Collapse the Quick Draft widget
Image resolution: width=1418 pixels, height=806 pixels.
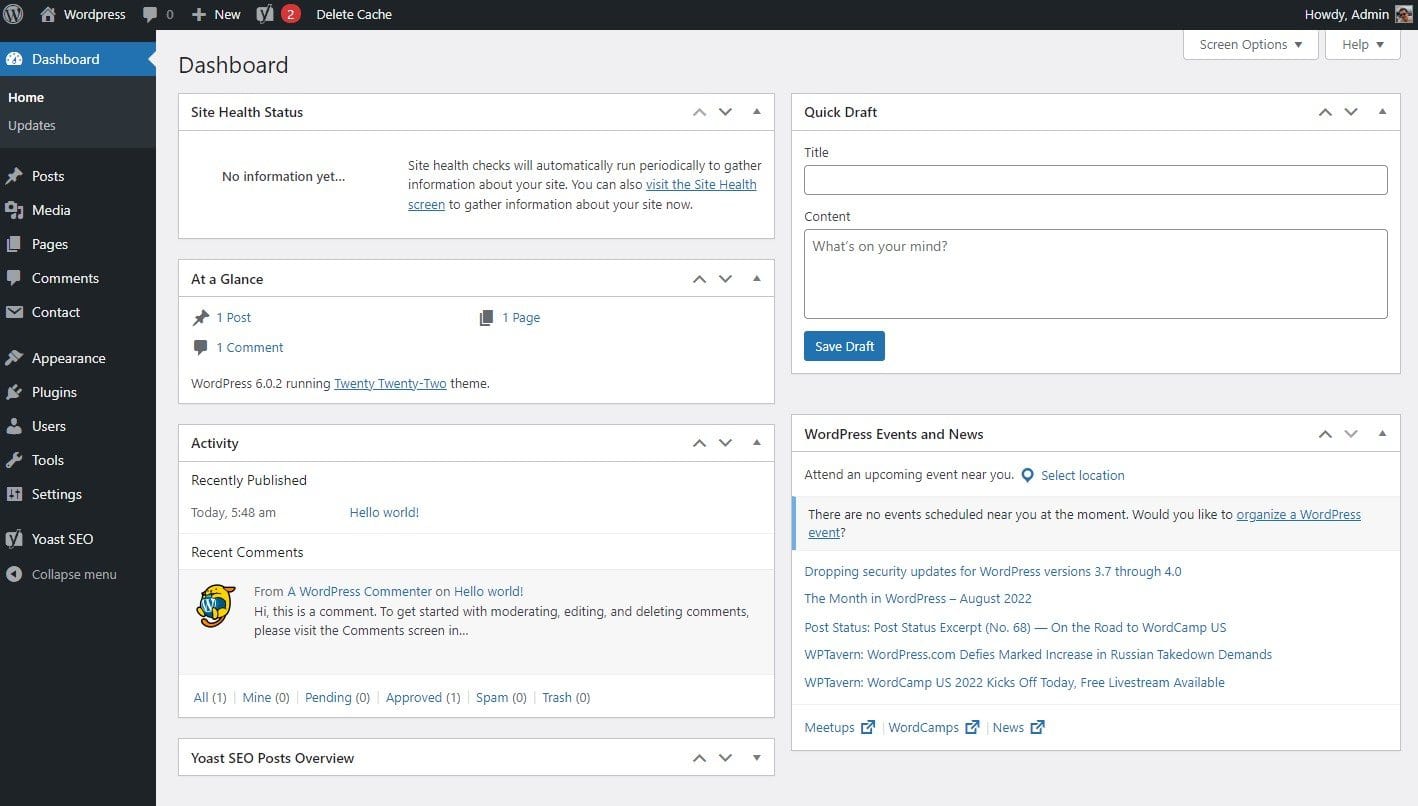click(1383, 112)
